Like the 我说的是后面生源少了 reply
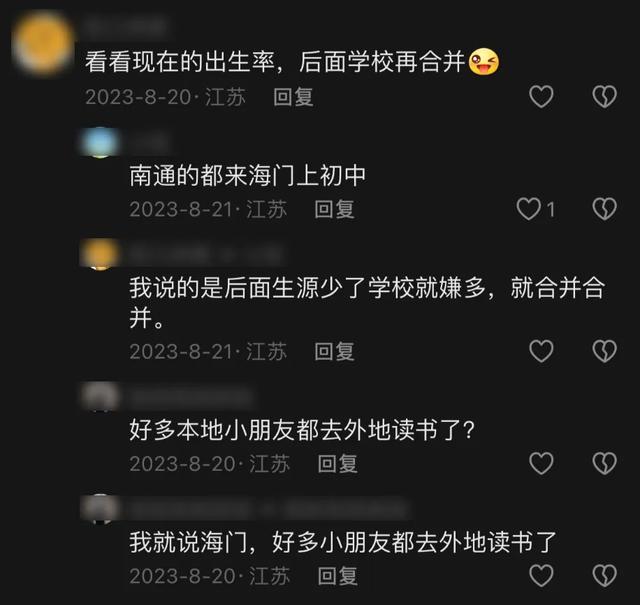 click(541, 351)
